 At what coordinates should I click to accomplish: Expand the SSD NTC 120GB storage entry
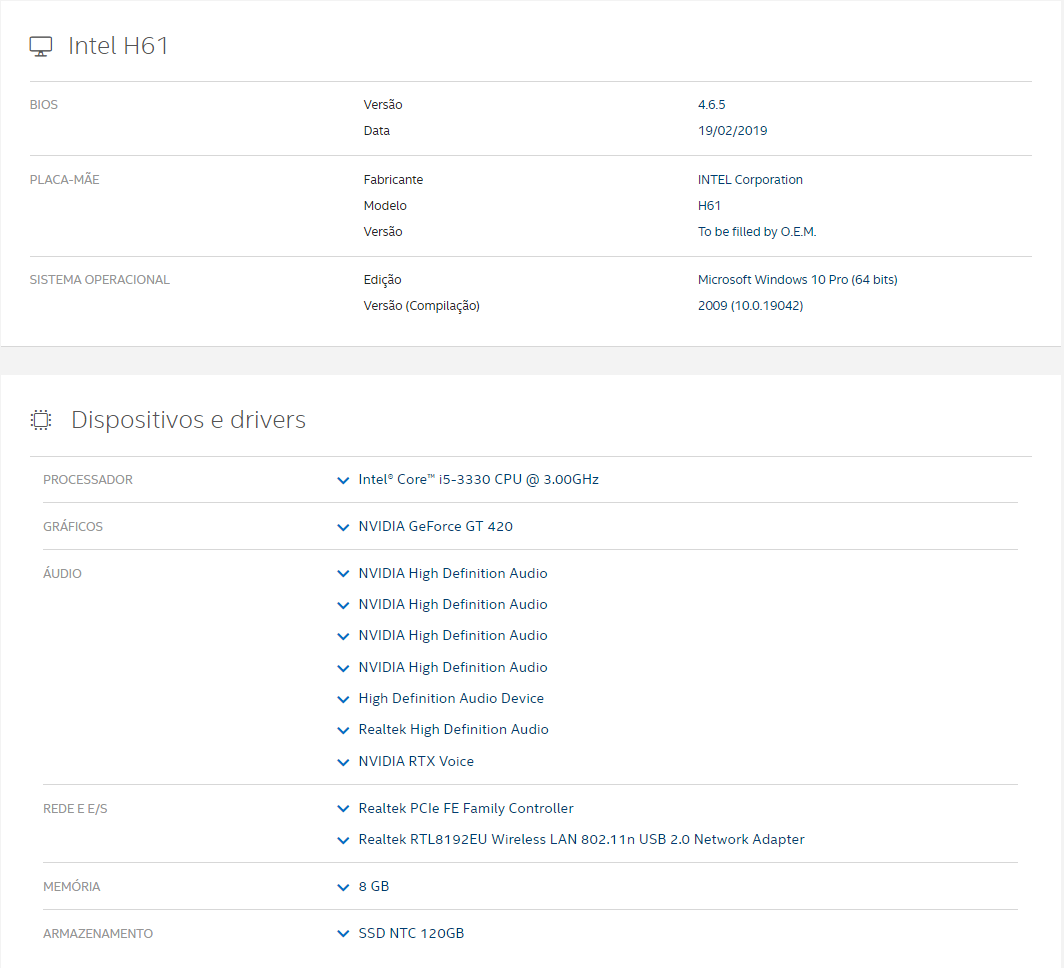tap(343, 933)
